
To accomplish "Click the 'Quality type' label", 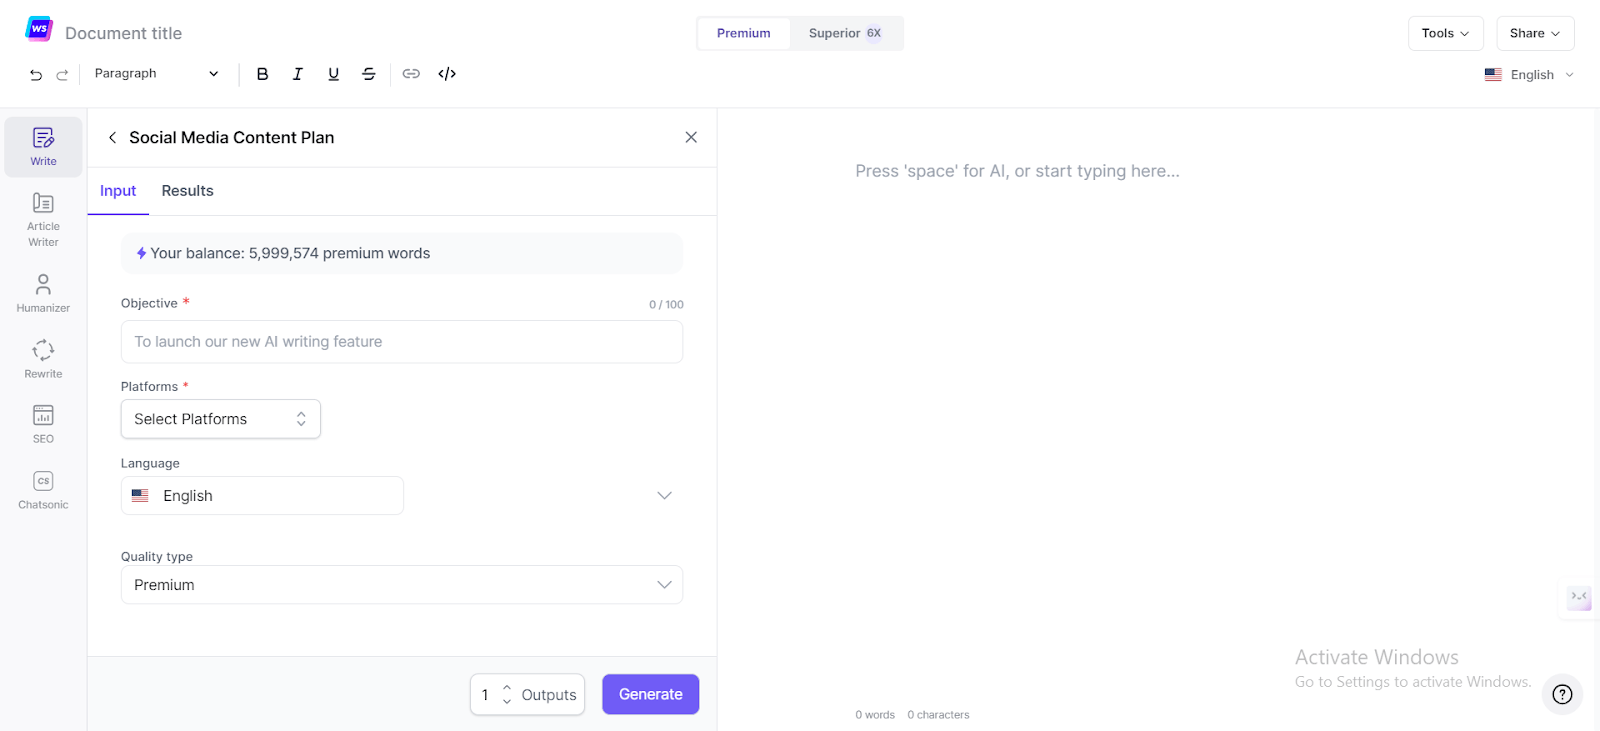I will (157, 557).
